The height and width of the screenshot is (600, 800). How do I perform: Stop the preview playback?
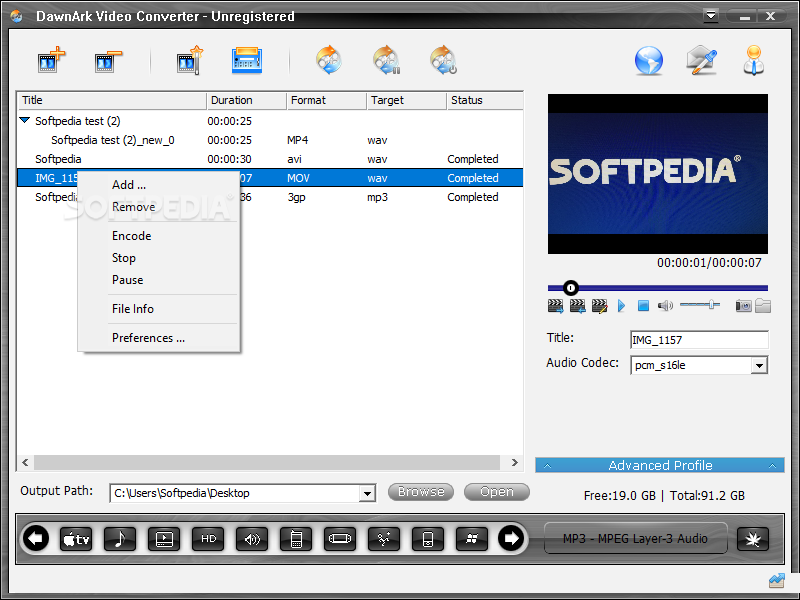[x=643, y=306]
